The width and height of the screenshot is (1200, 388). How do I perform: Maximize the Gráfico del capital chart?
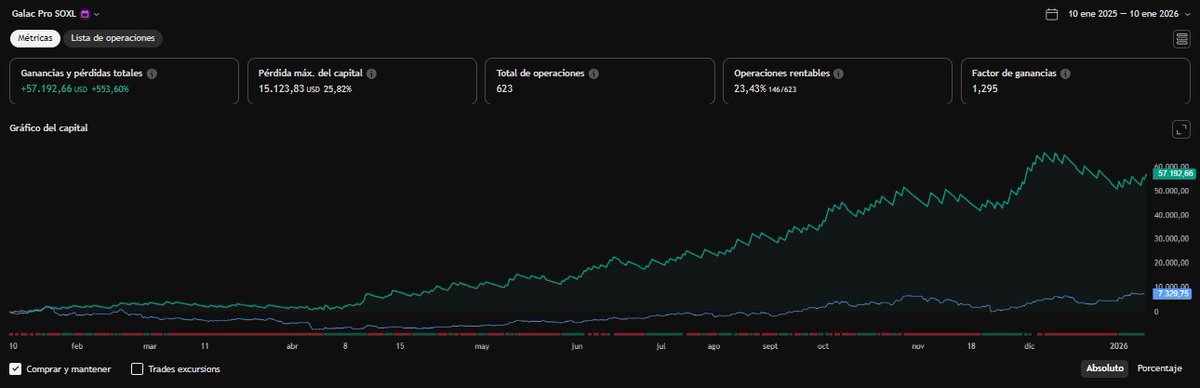1181,130
